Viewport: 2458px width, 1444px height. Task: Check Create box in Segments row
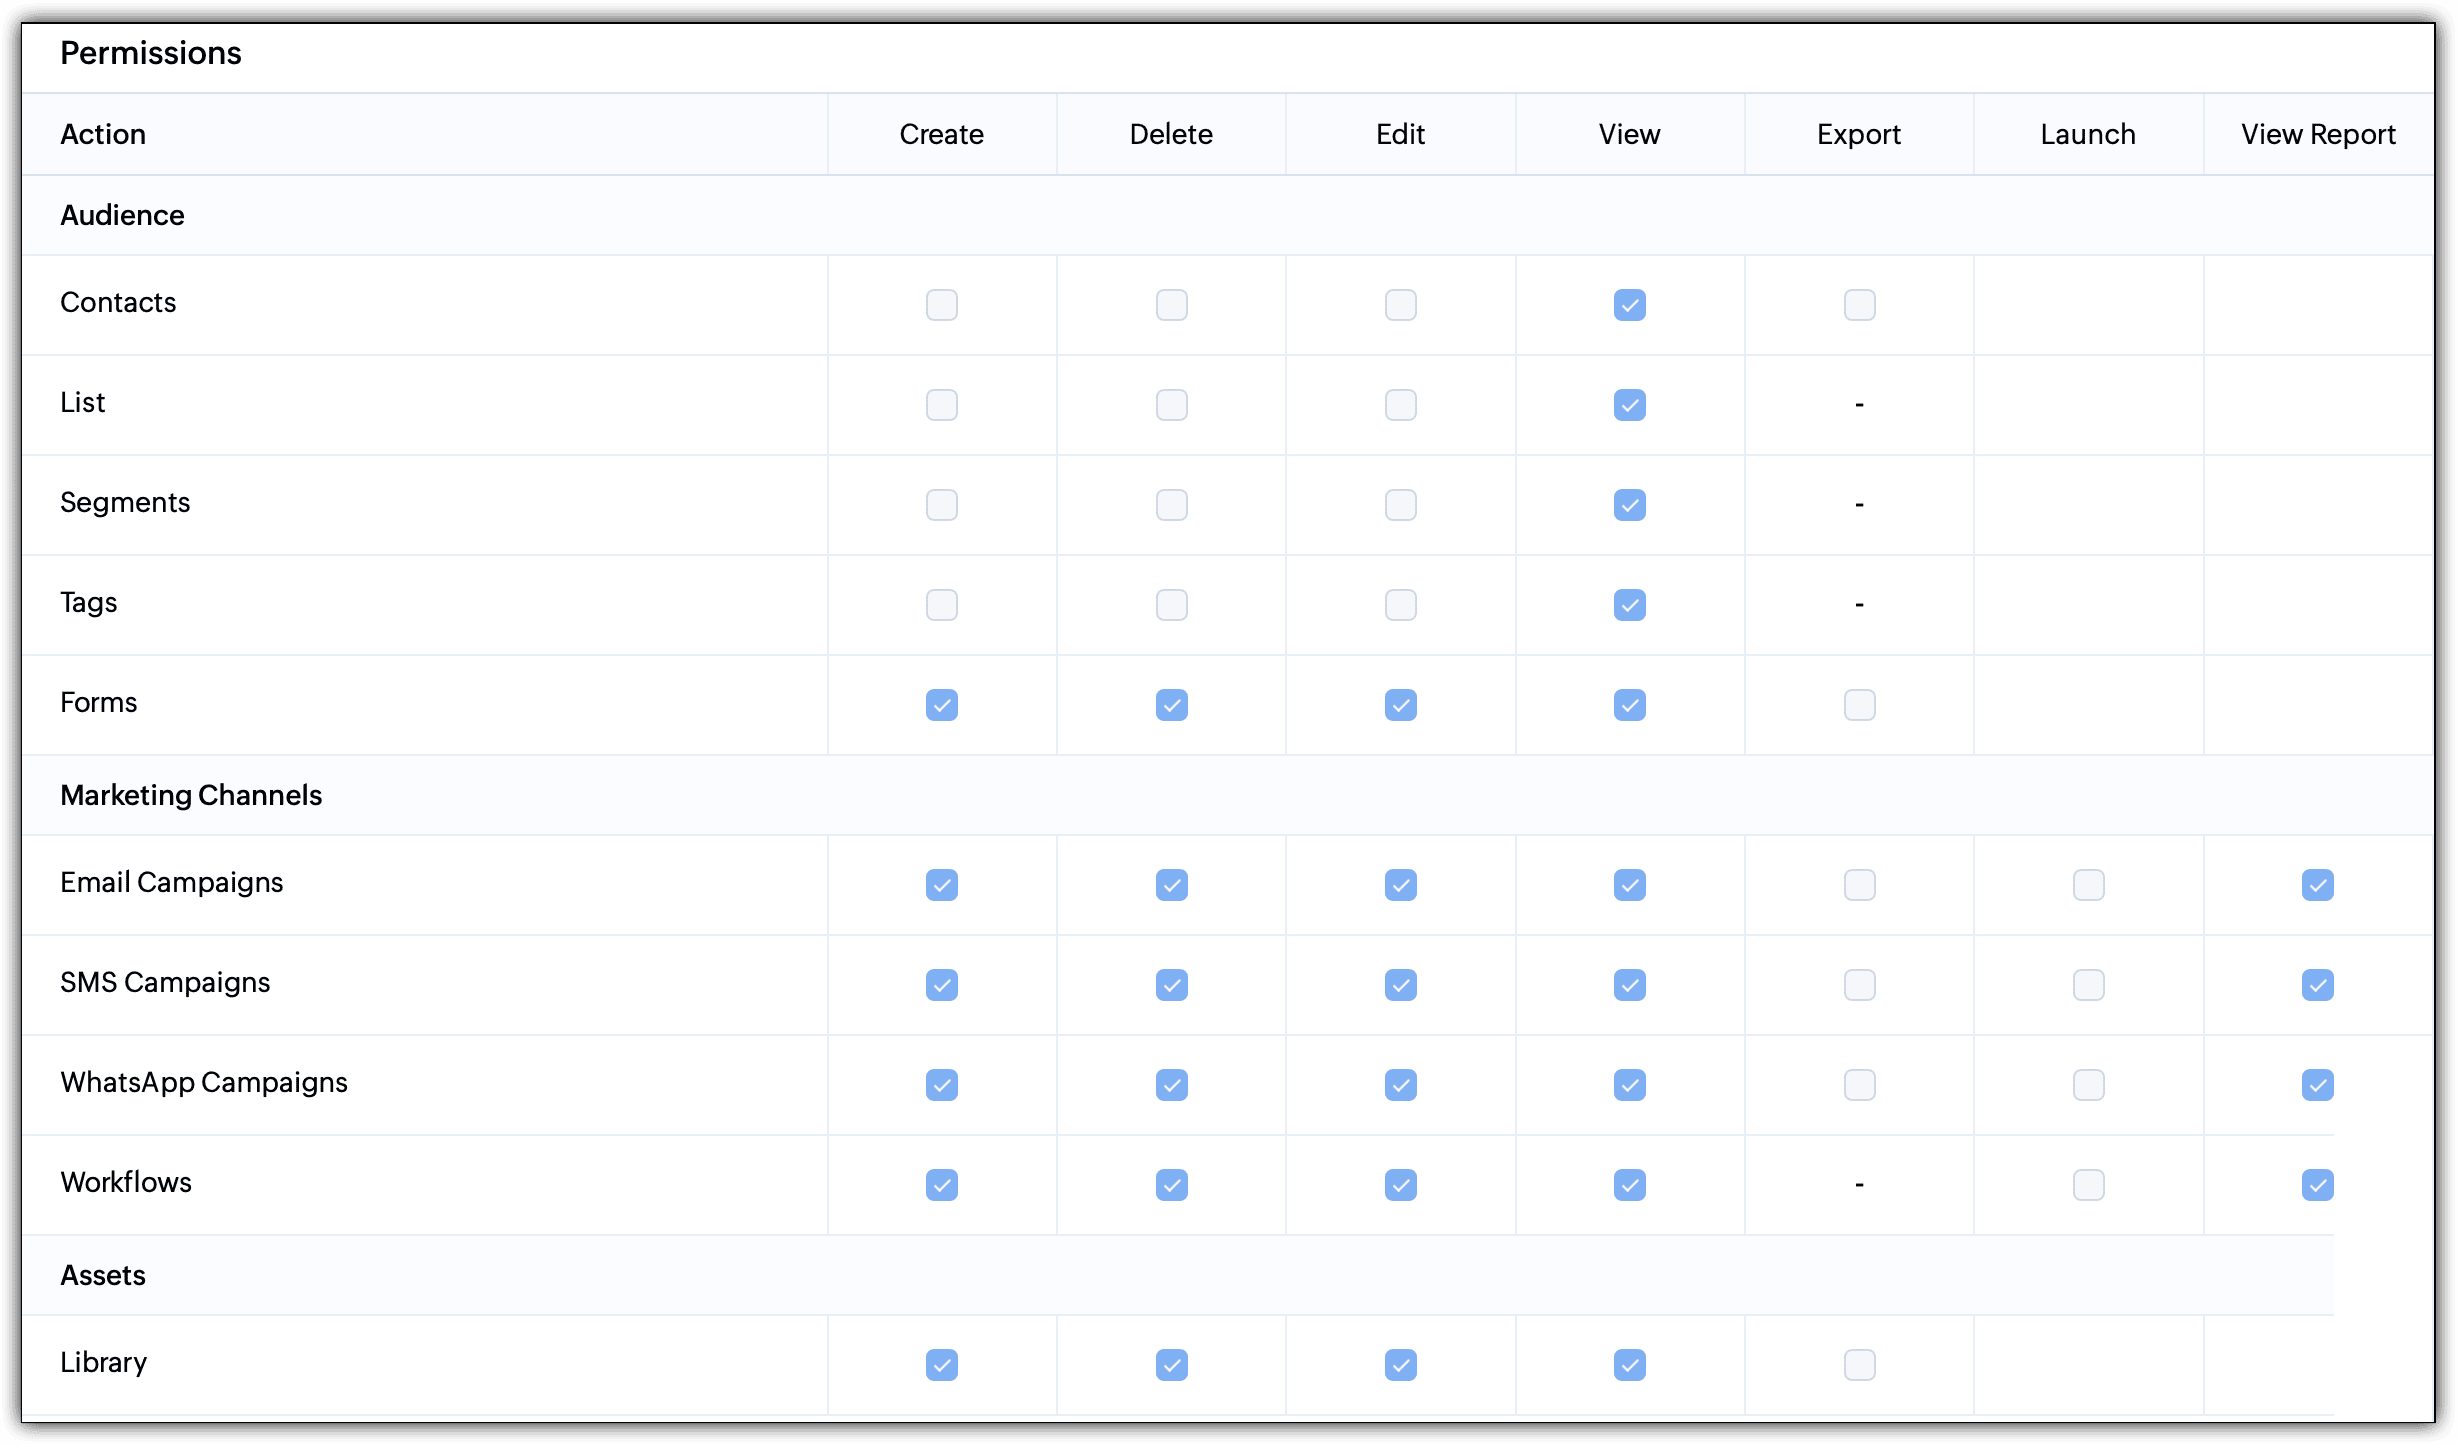[941, 505]
